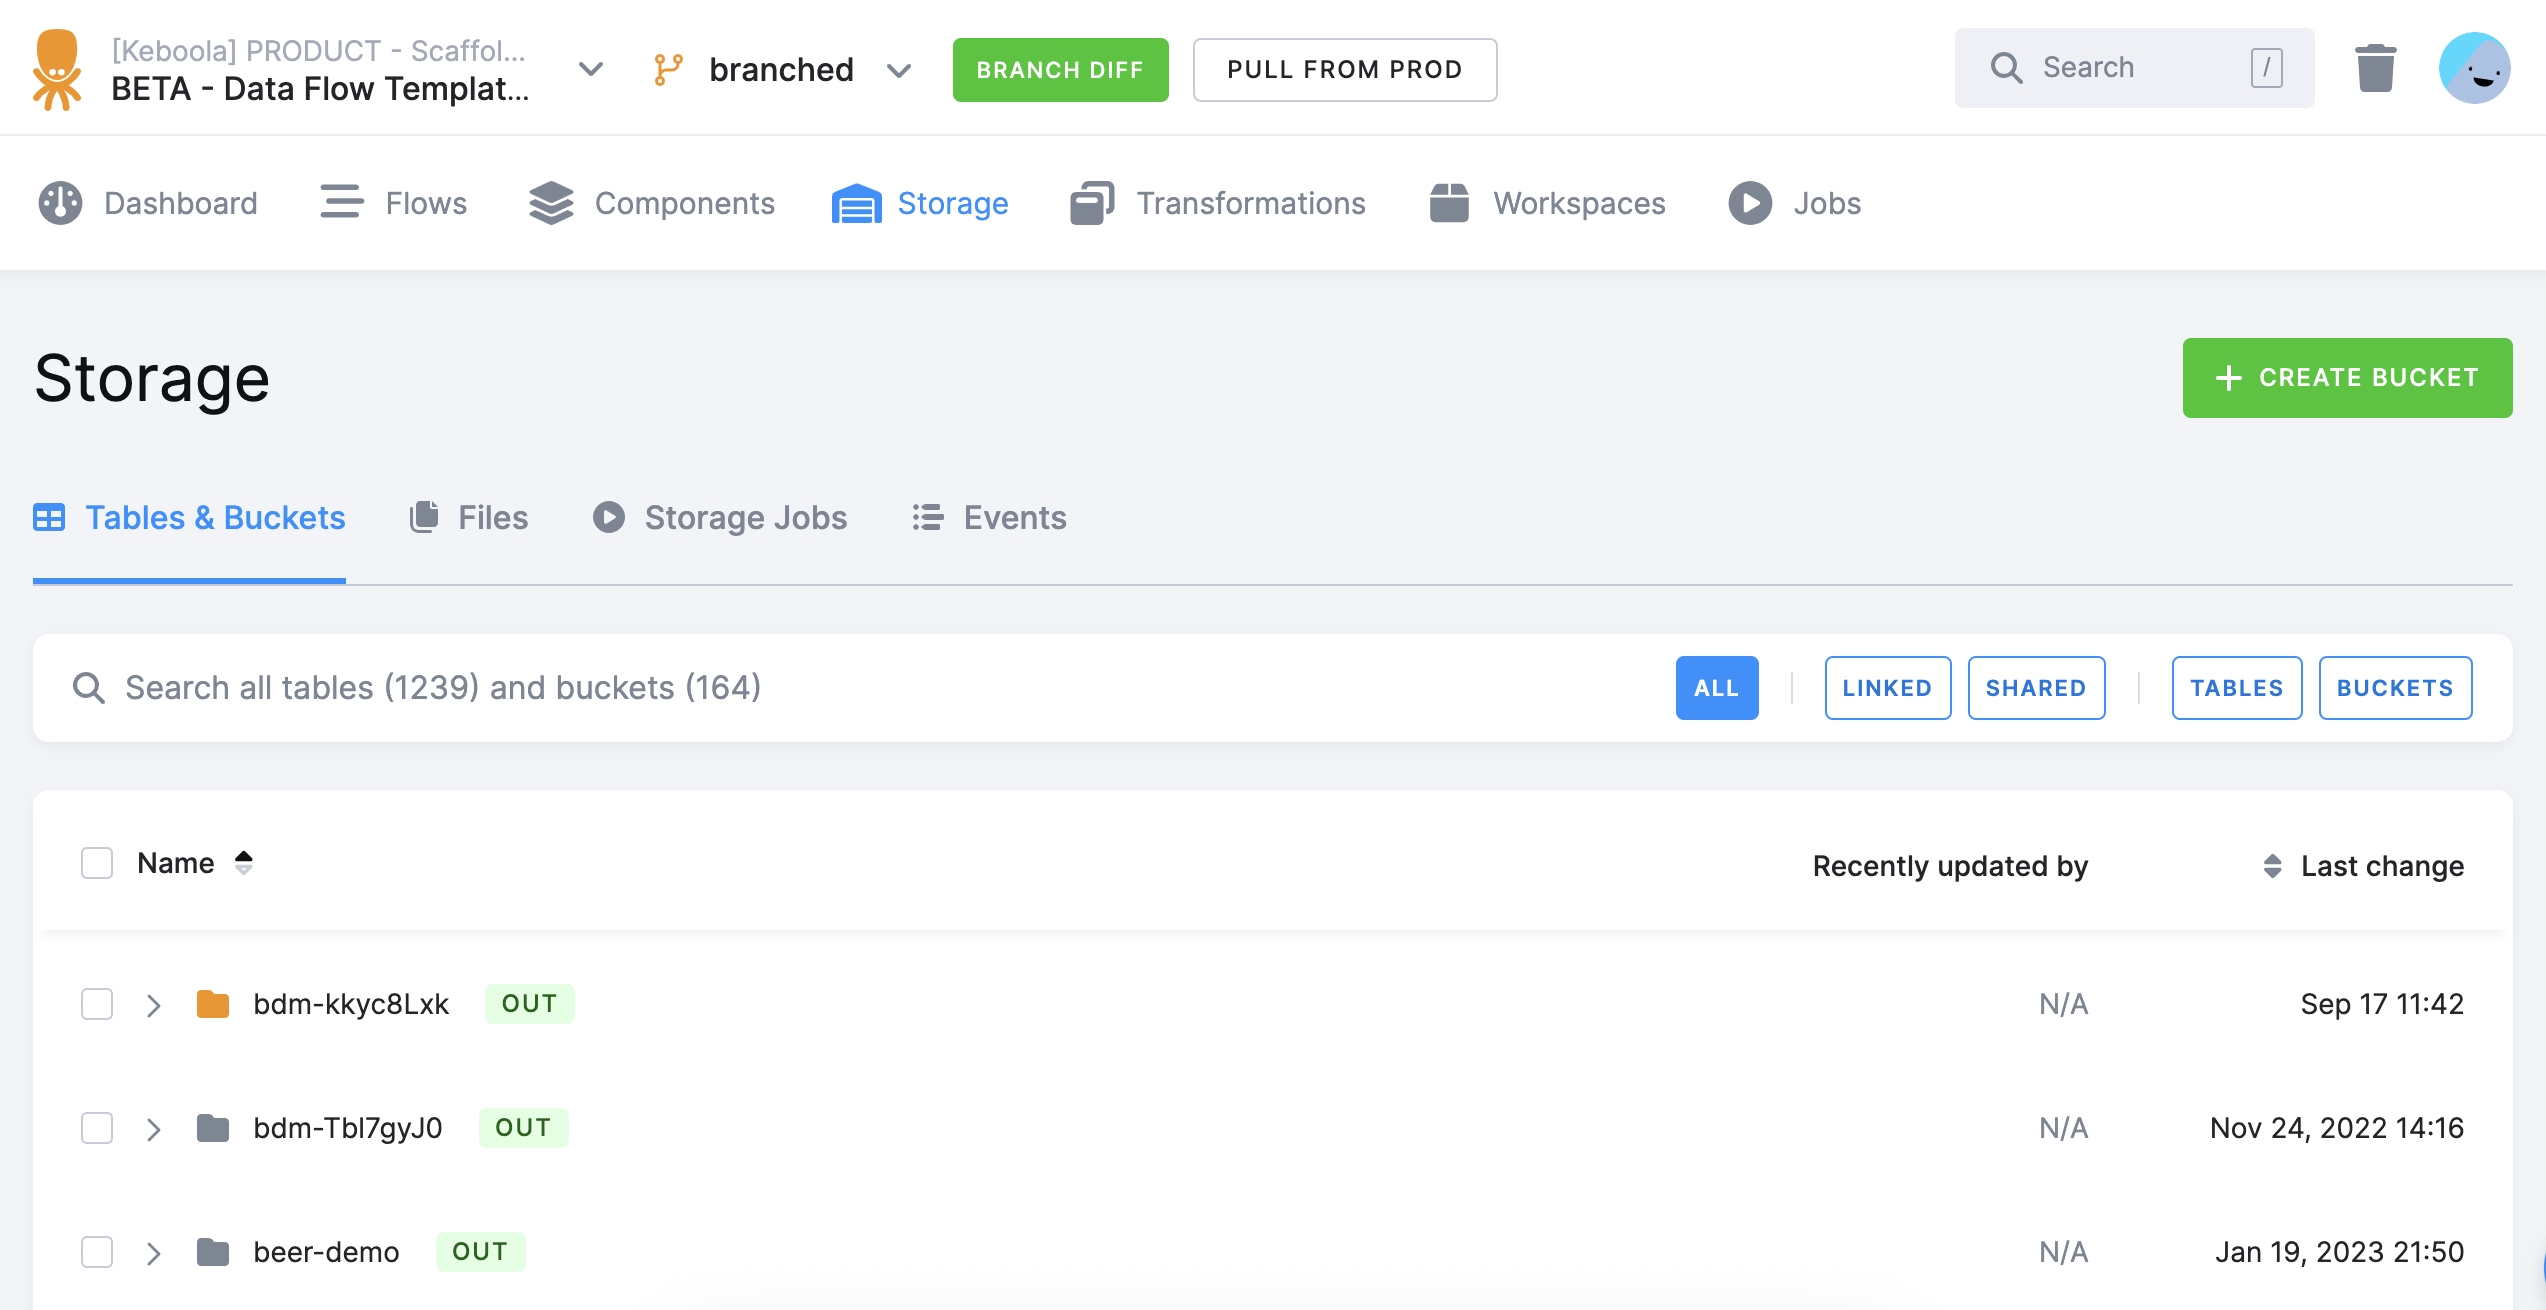Click the trash icon in the top bar
This screenshot has height=1310, width=2546.
[2375, 67]
